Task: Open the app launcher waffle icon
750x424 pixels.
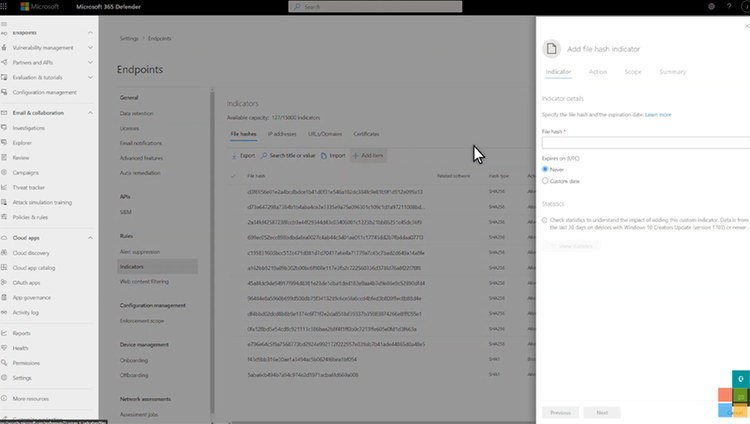Action: [4, 7]
